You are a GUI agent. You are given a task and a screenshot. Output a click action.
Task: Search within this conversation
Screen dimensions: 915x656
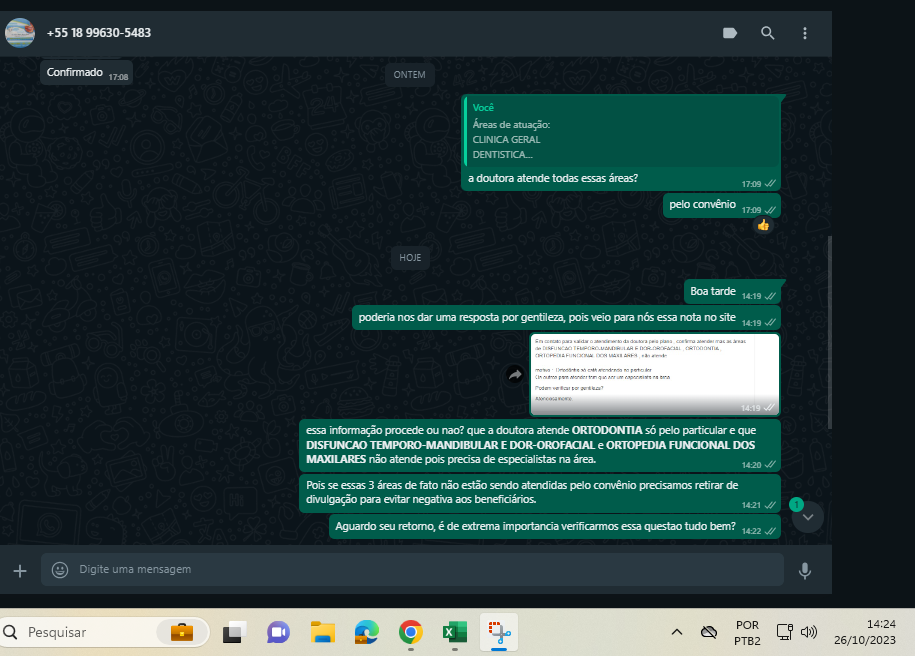pyautogui.click(x=767, y=33)
